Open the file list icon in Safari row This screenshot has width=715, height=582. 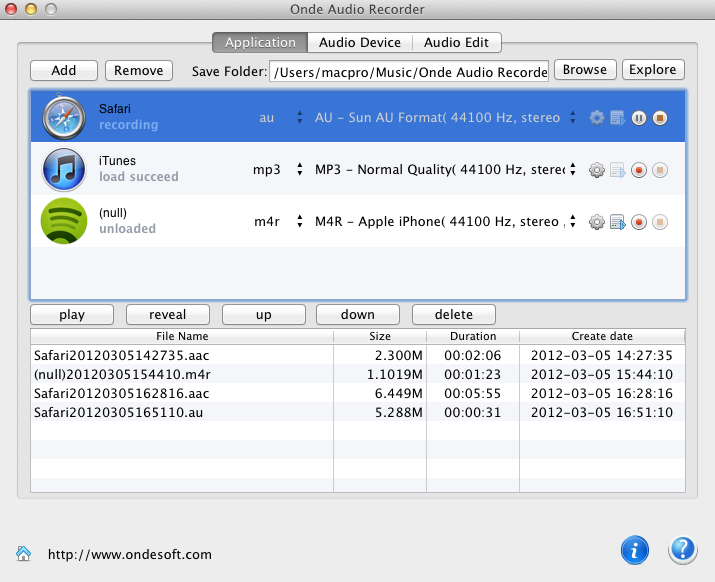(617, 118)
